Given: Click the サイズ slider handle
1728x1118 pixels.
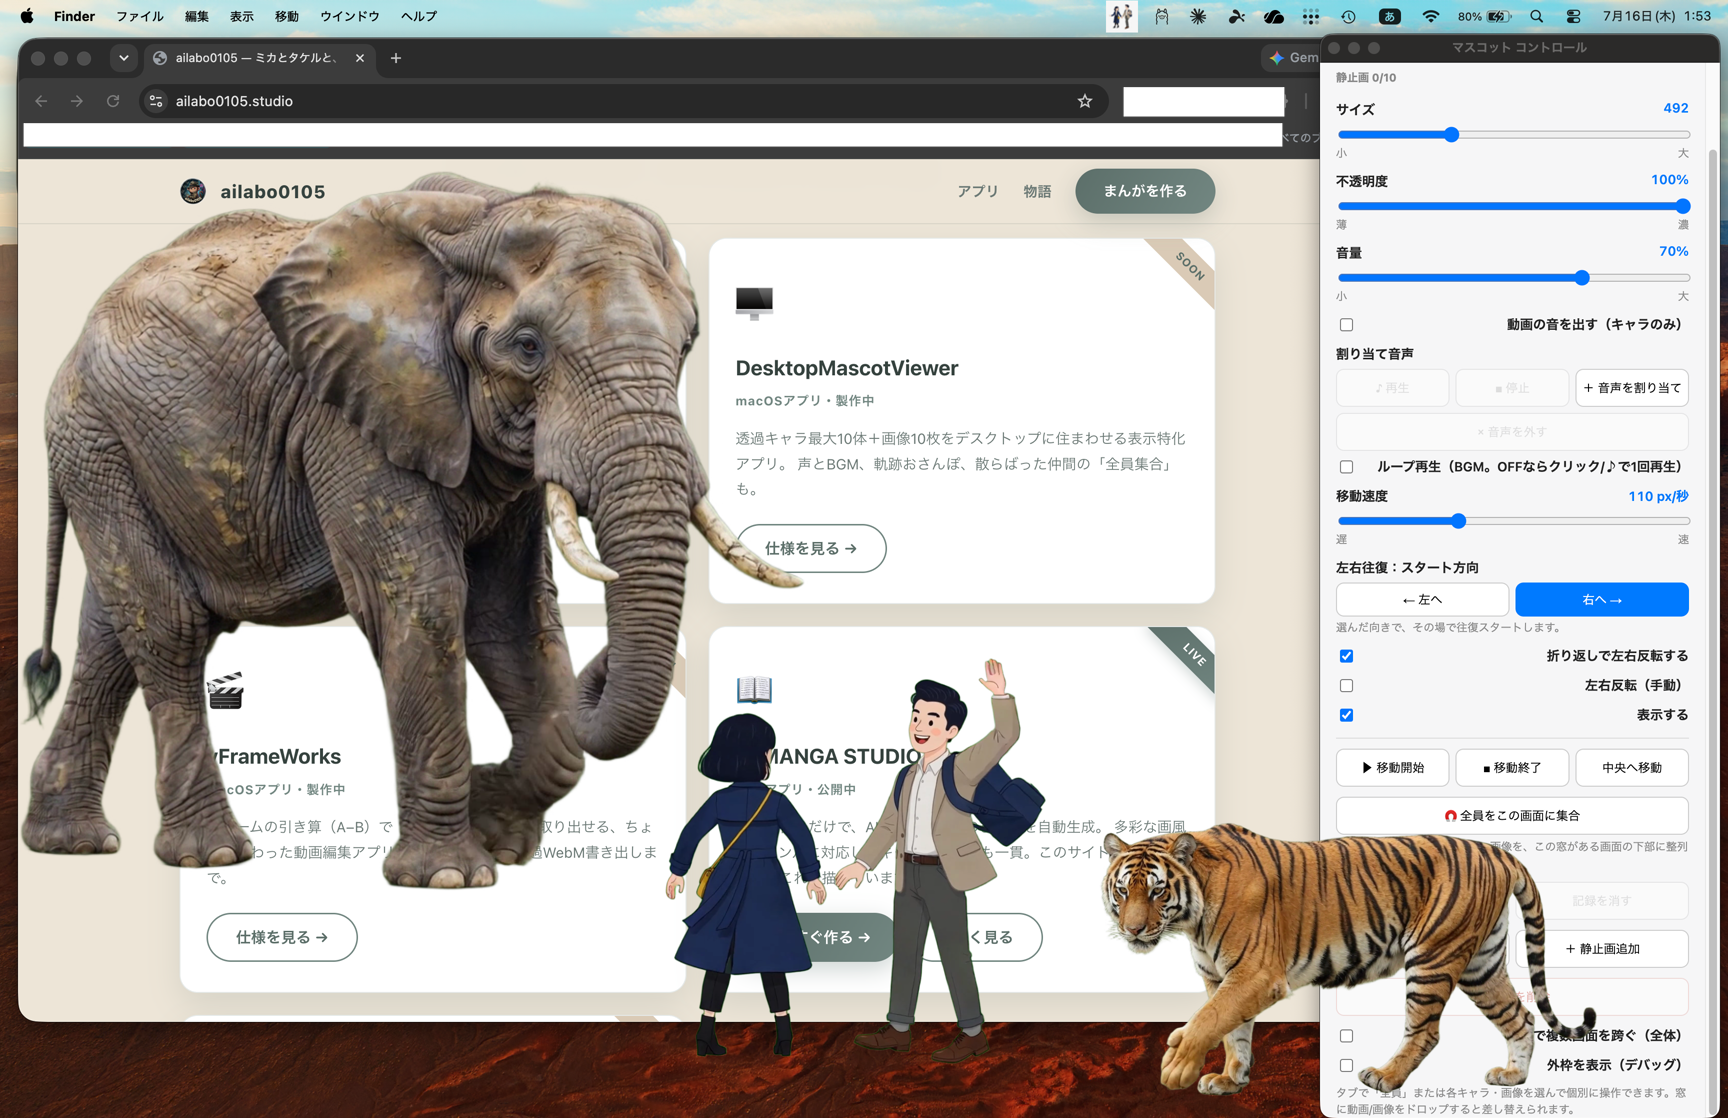Looking at the screenshot, I should point(1451,134).
